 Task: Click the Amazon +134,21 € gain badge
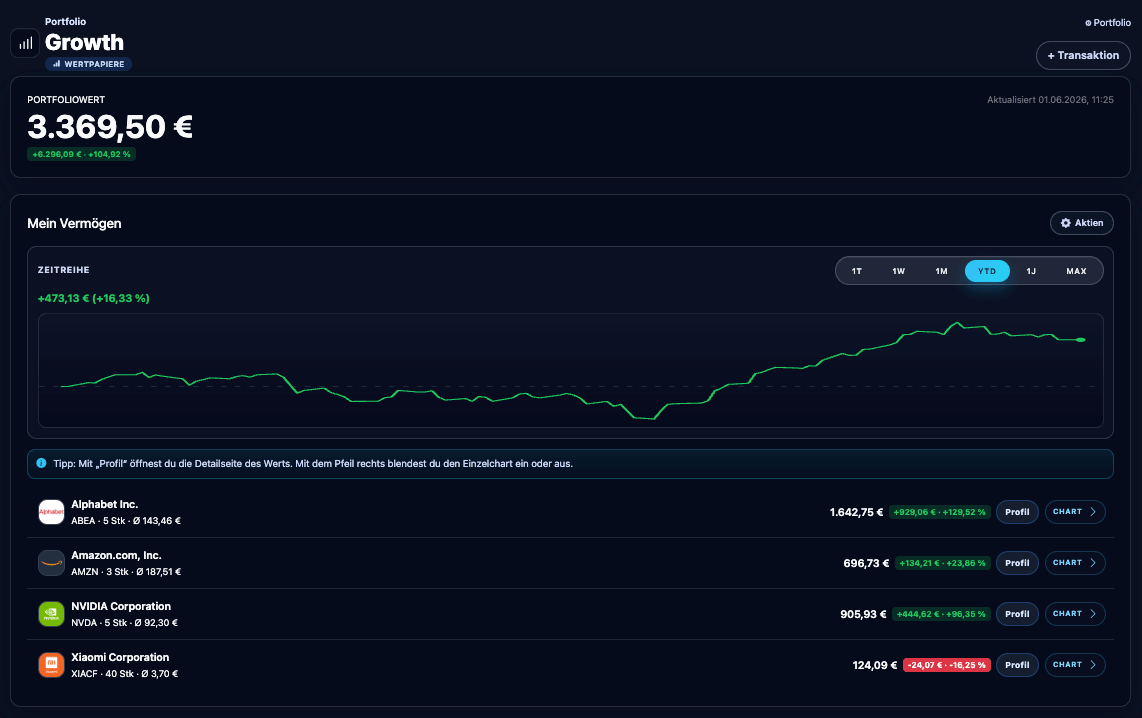[942, 563]
